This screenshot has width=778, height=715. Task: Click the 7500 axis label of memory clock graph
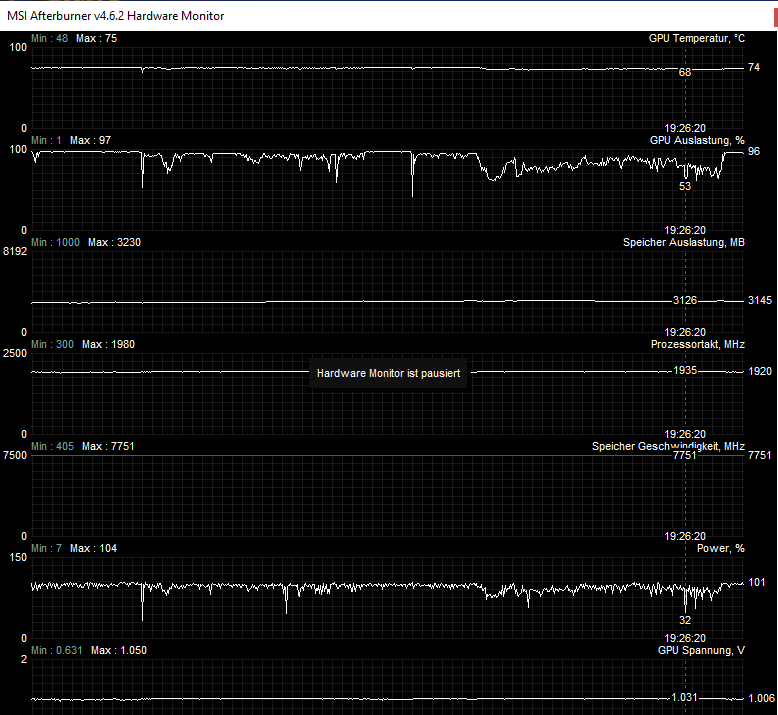[15, 455]
